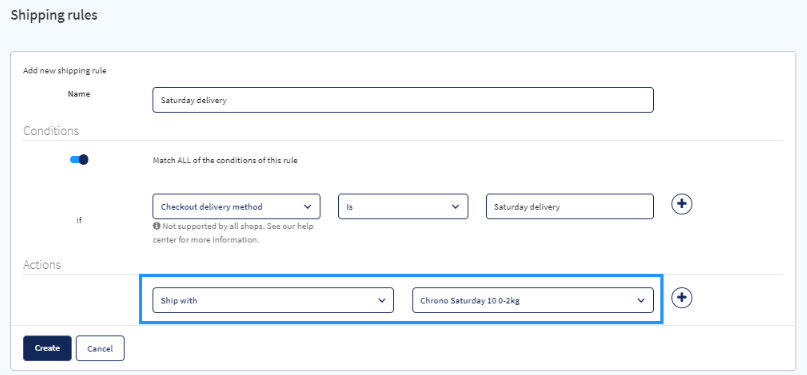Viewport: 807px width, 375px height.
Task: Click the info icon before 'Not supported by all shops'
Action: (x=156, y=226)
